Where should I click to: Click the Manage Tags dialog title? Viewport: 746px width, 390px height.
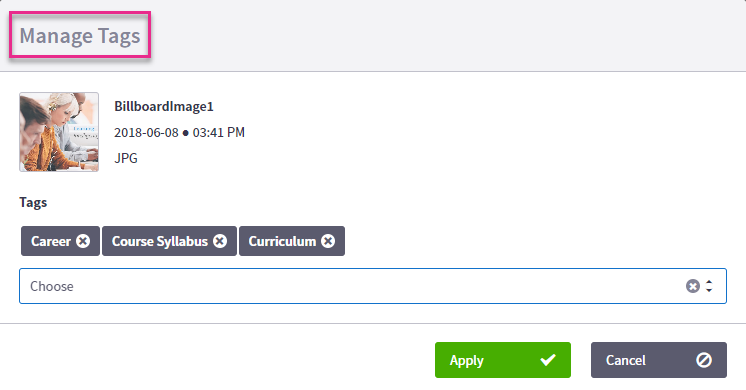(x=80, y=36)
